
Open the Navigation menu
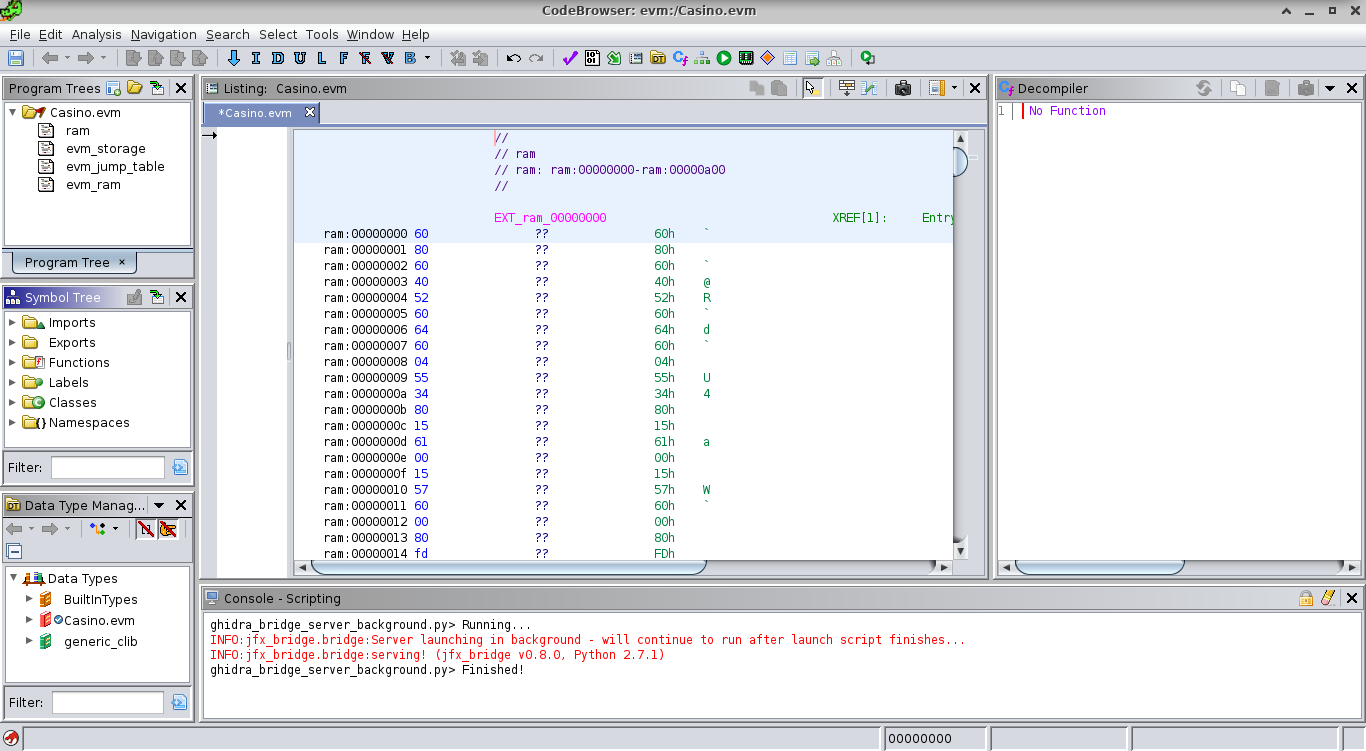(x=164, y=34)
